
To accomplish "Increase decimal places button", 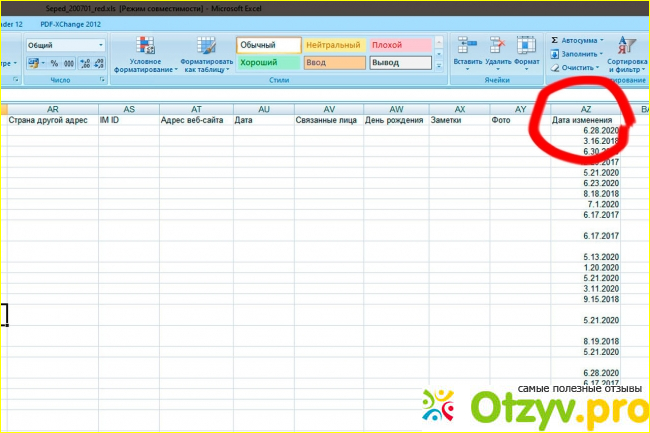I will tap(86, 62).
